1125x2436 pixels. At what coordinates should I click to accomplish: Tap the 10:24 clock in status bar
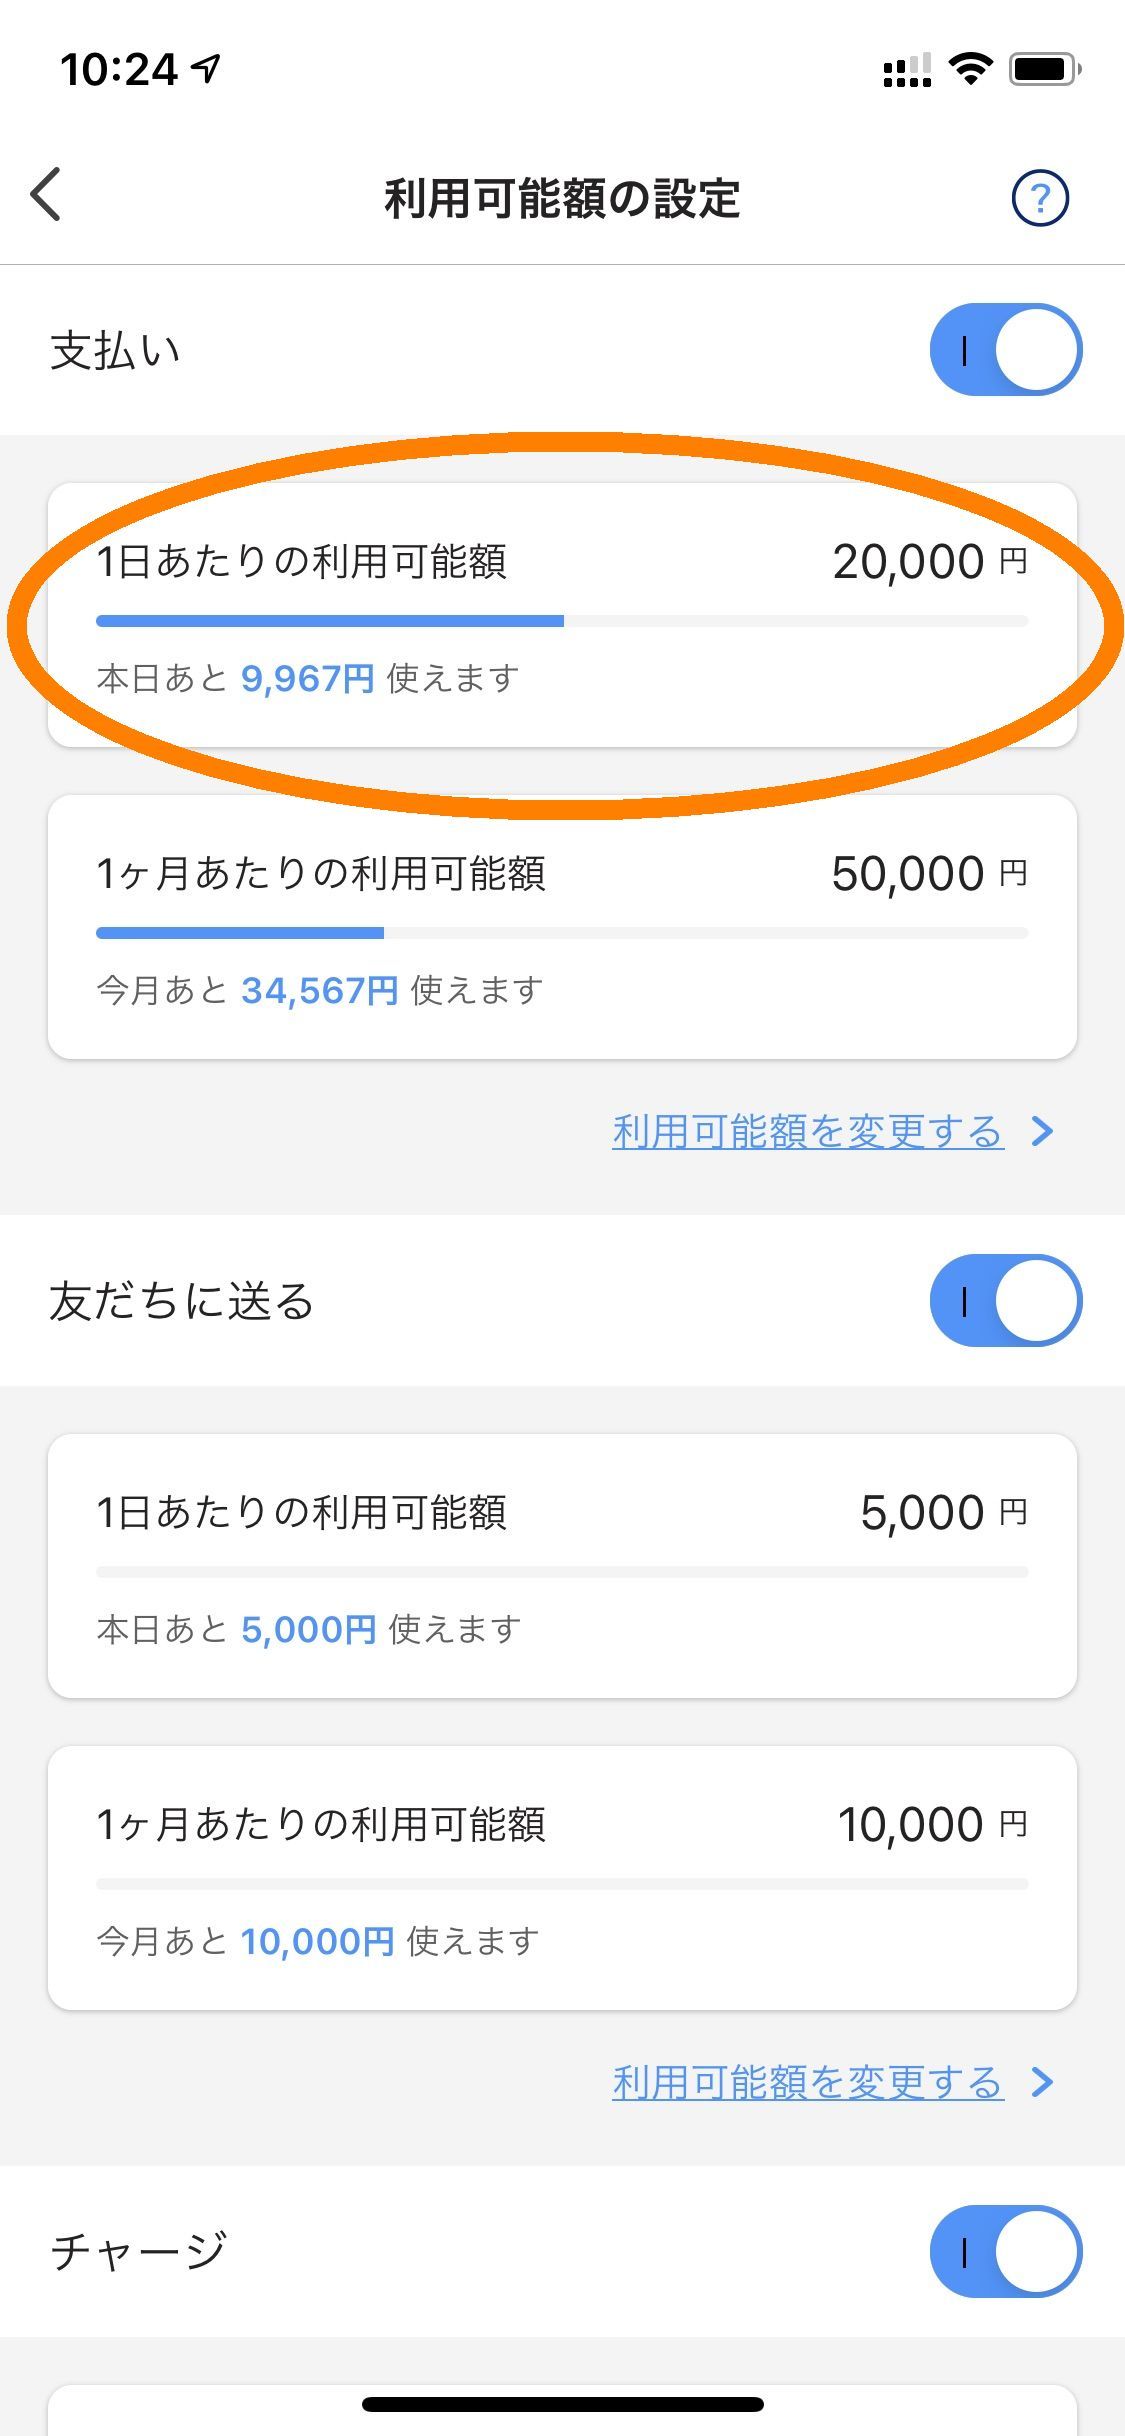point(118,70)
